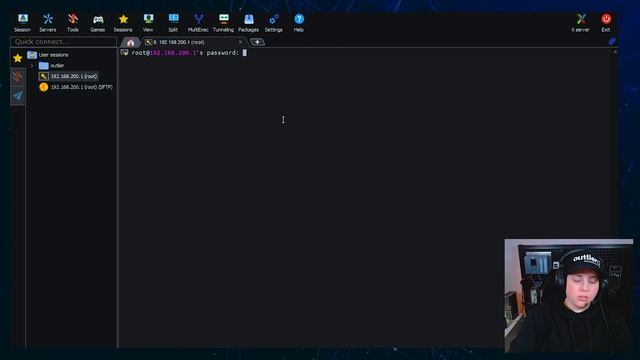Expand the outlier folder chevron

point(32,65)
